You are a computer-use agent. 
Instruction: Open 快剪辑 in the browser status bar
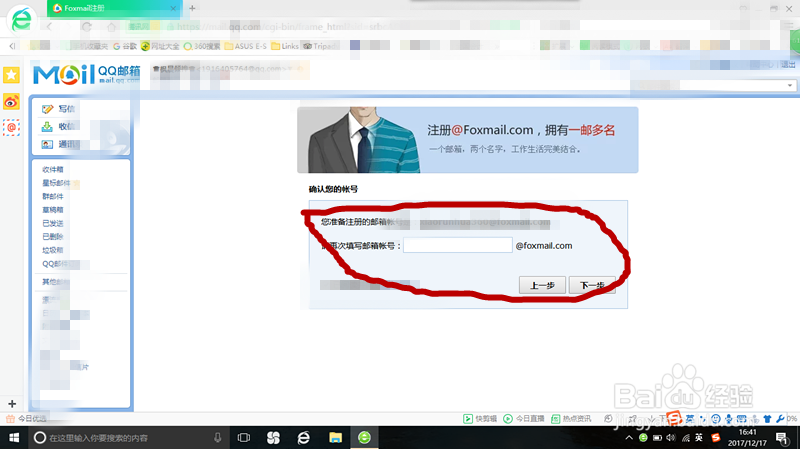[480, 418]
